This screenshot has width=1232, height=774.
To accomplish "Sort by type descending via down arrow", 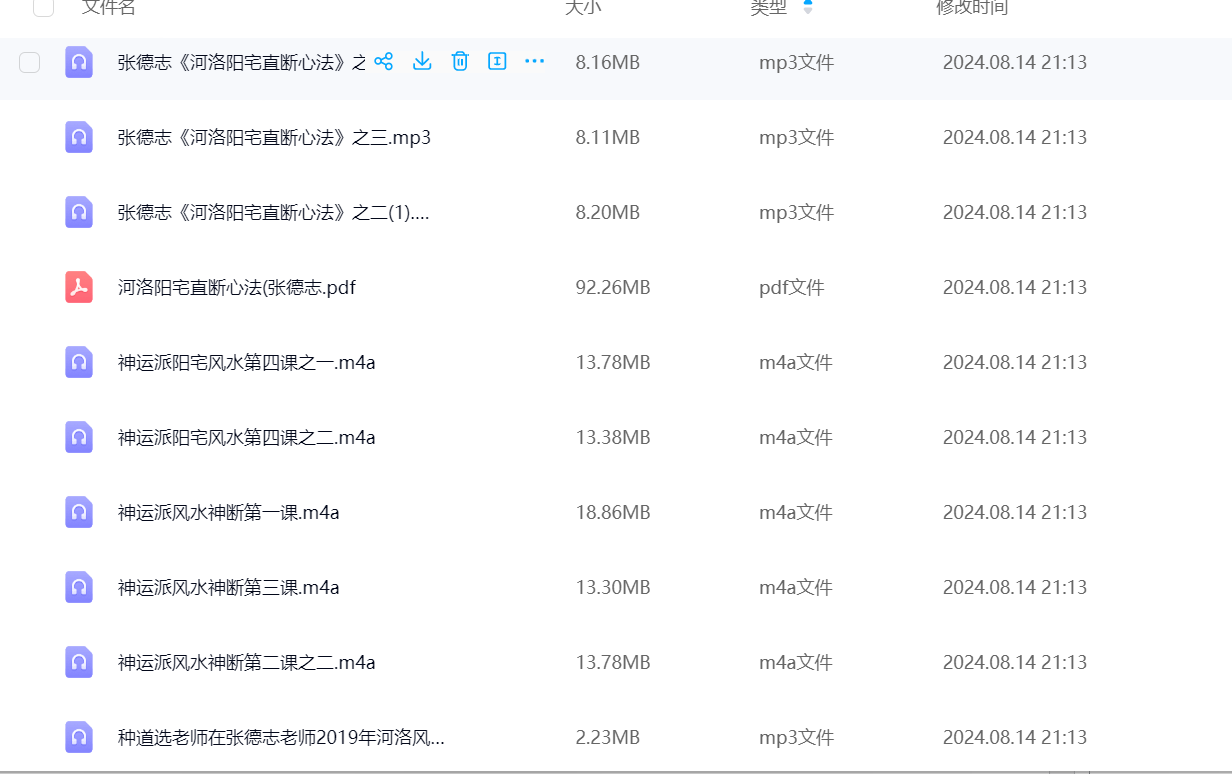I will (x=808, y=10).
